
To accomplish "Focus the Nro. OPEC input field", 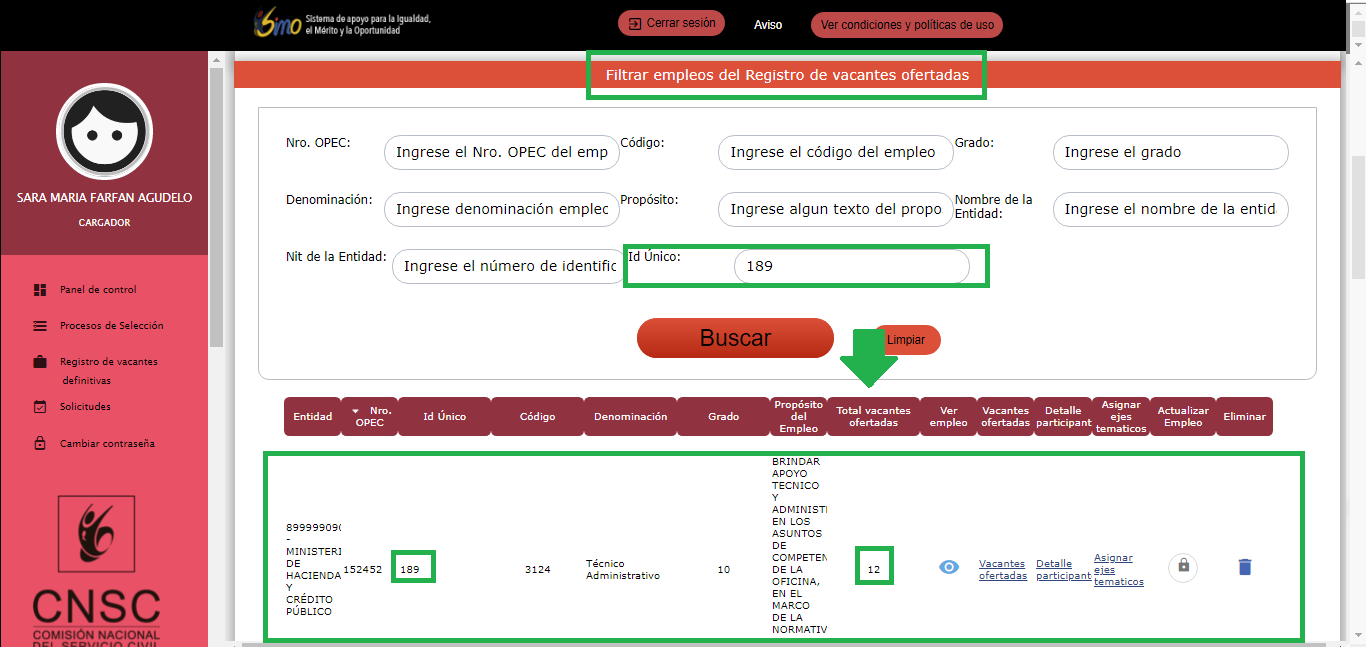I will coord(501,153).
